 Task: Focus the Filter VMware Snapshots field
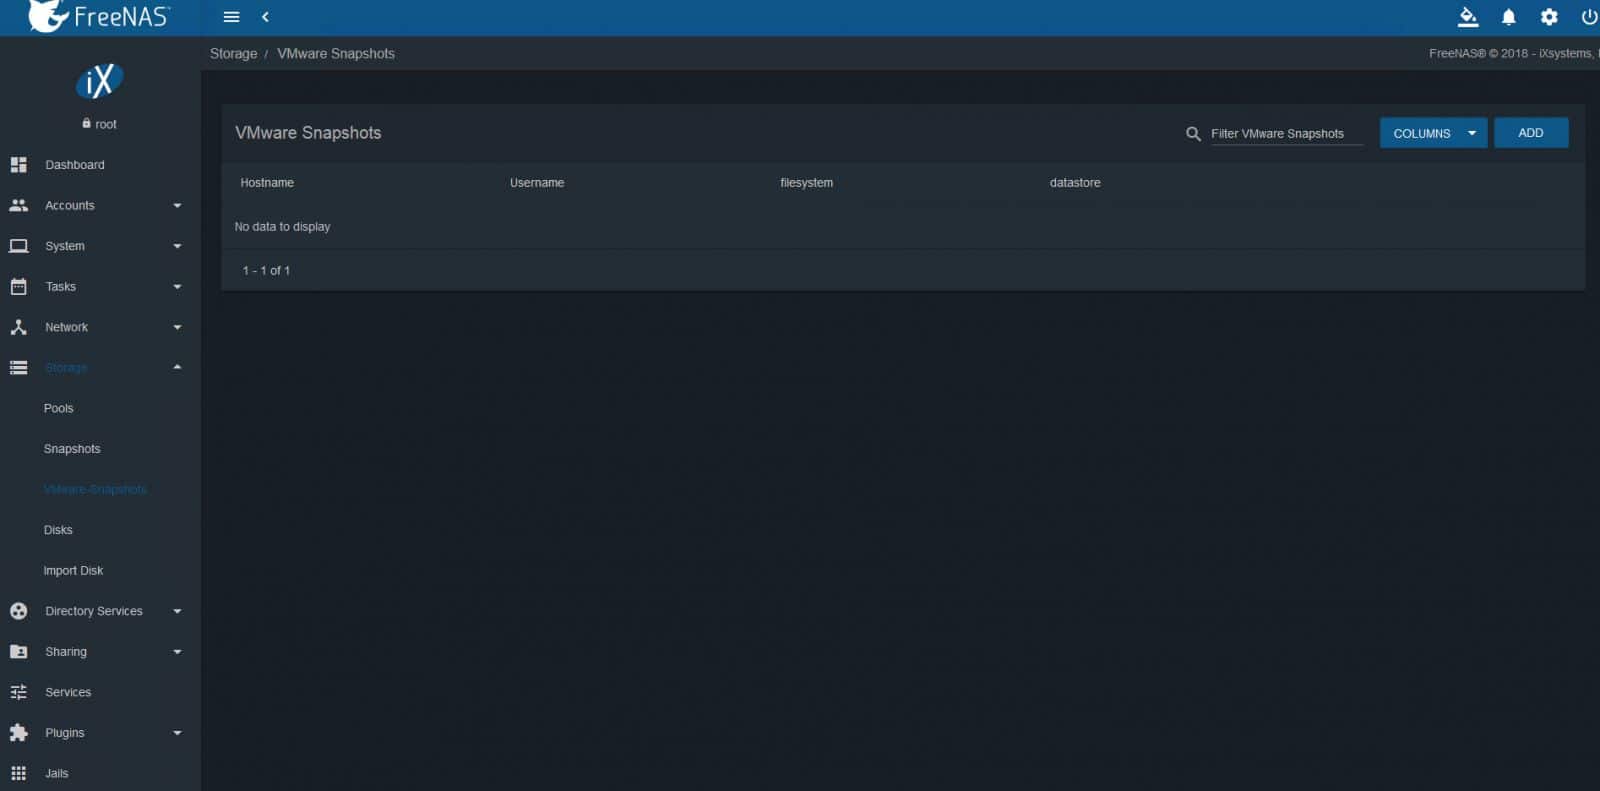[x=1286, y=133]
